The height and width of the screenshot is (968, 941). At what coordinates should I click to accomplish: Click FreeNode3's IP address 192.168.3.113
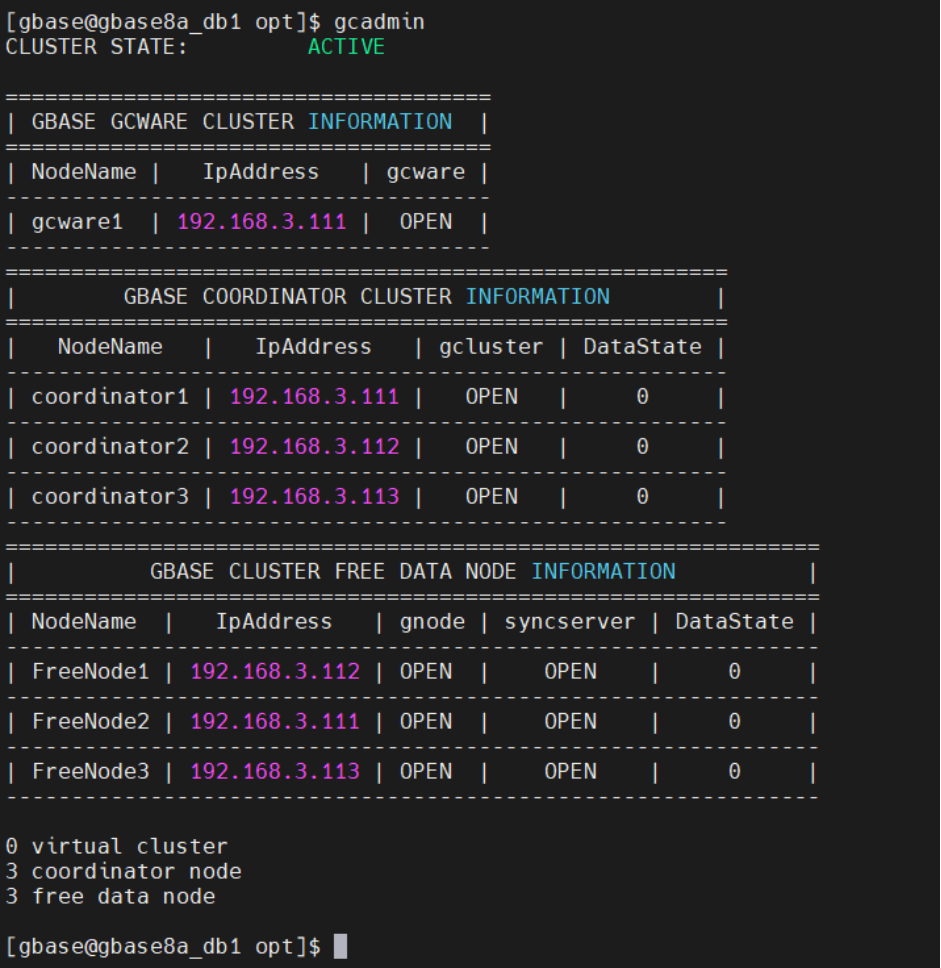pos(275,771)
